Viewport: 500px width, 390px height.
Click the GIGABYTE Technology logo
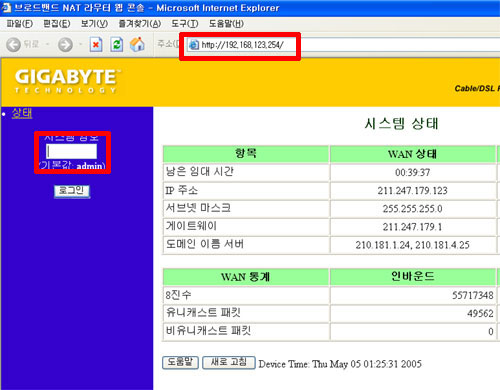(67, 81)
